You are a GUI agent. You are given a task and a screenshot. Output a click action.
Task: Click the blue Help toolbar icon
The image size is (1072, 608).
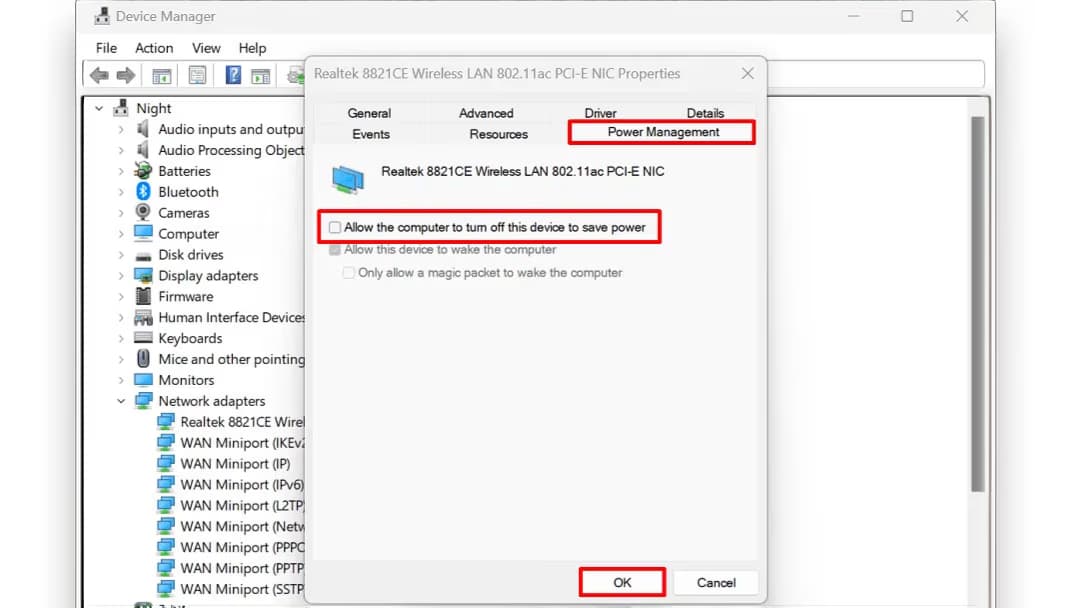click(233, 75)
